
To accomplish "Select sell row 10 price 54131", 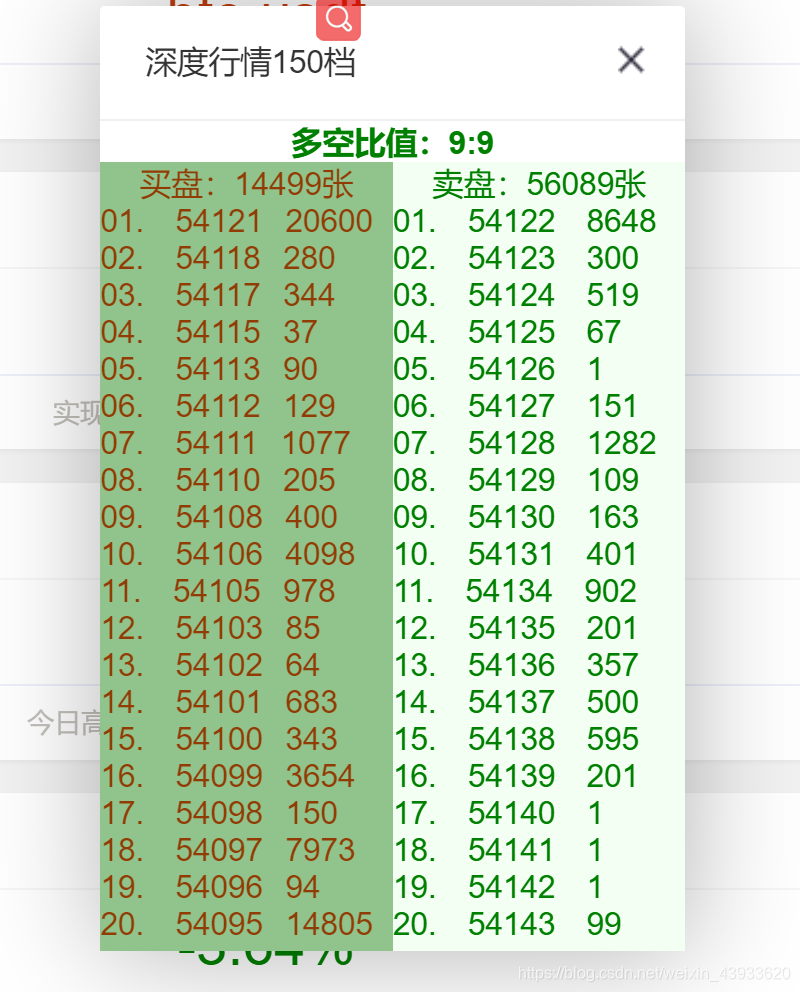I will 511,554.
